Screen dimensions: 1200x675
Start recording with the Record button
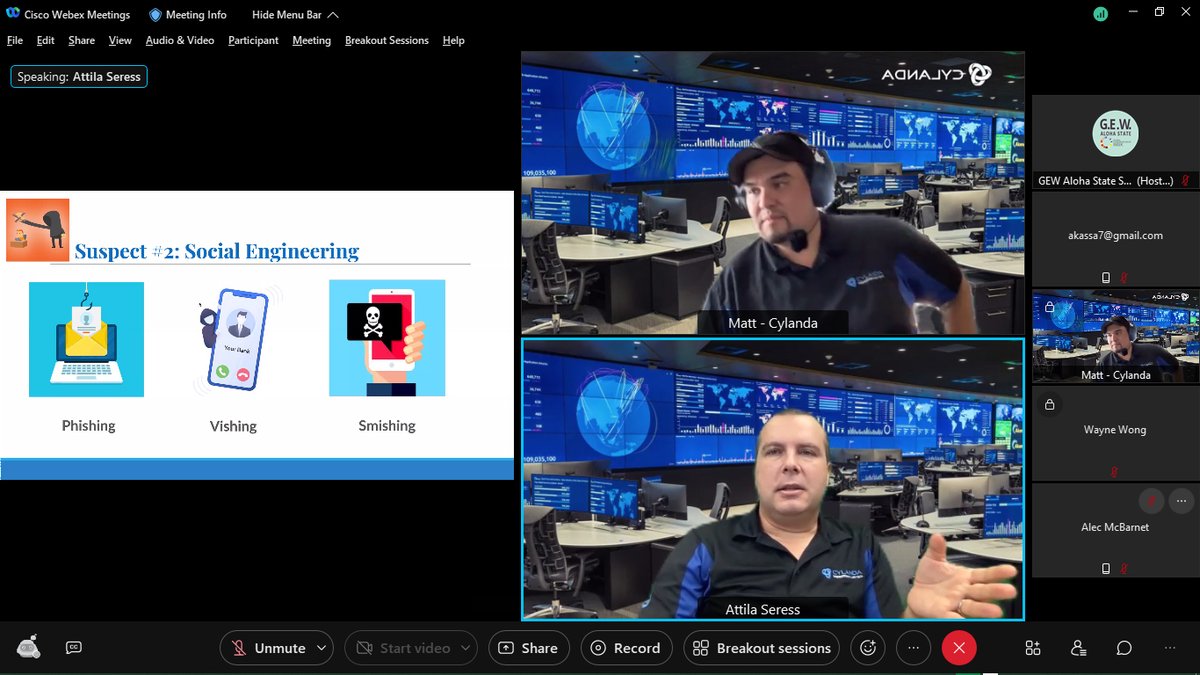click(x=626, y=648)
